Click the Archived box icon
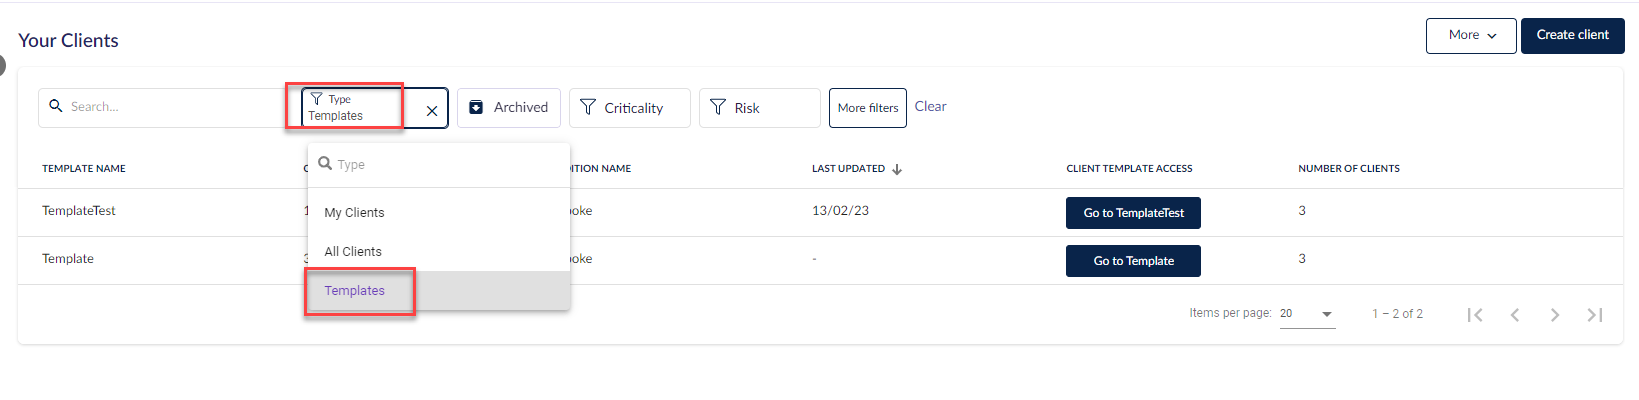This screenshot has height=400, width=1639. (476, 107)
